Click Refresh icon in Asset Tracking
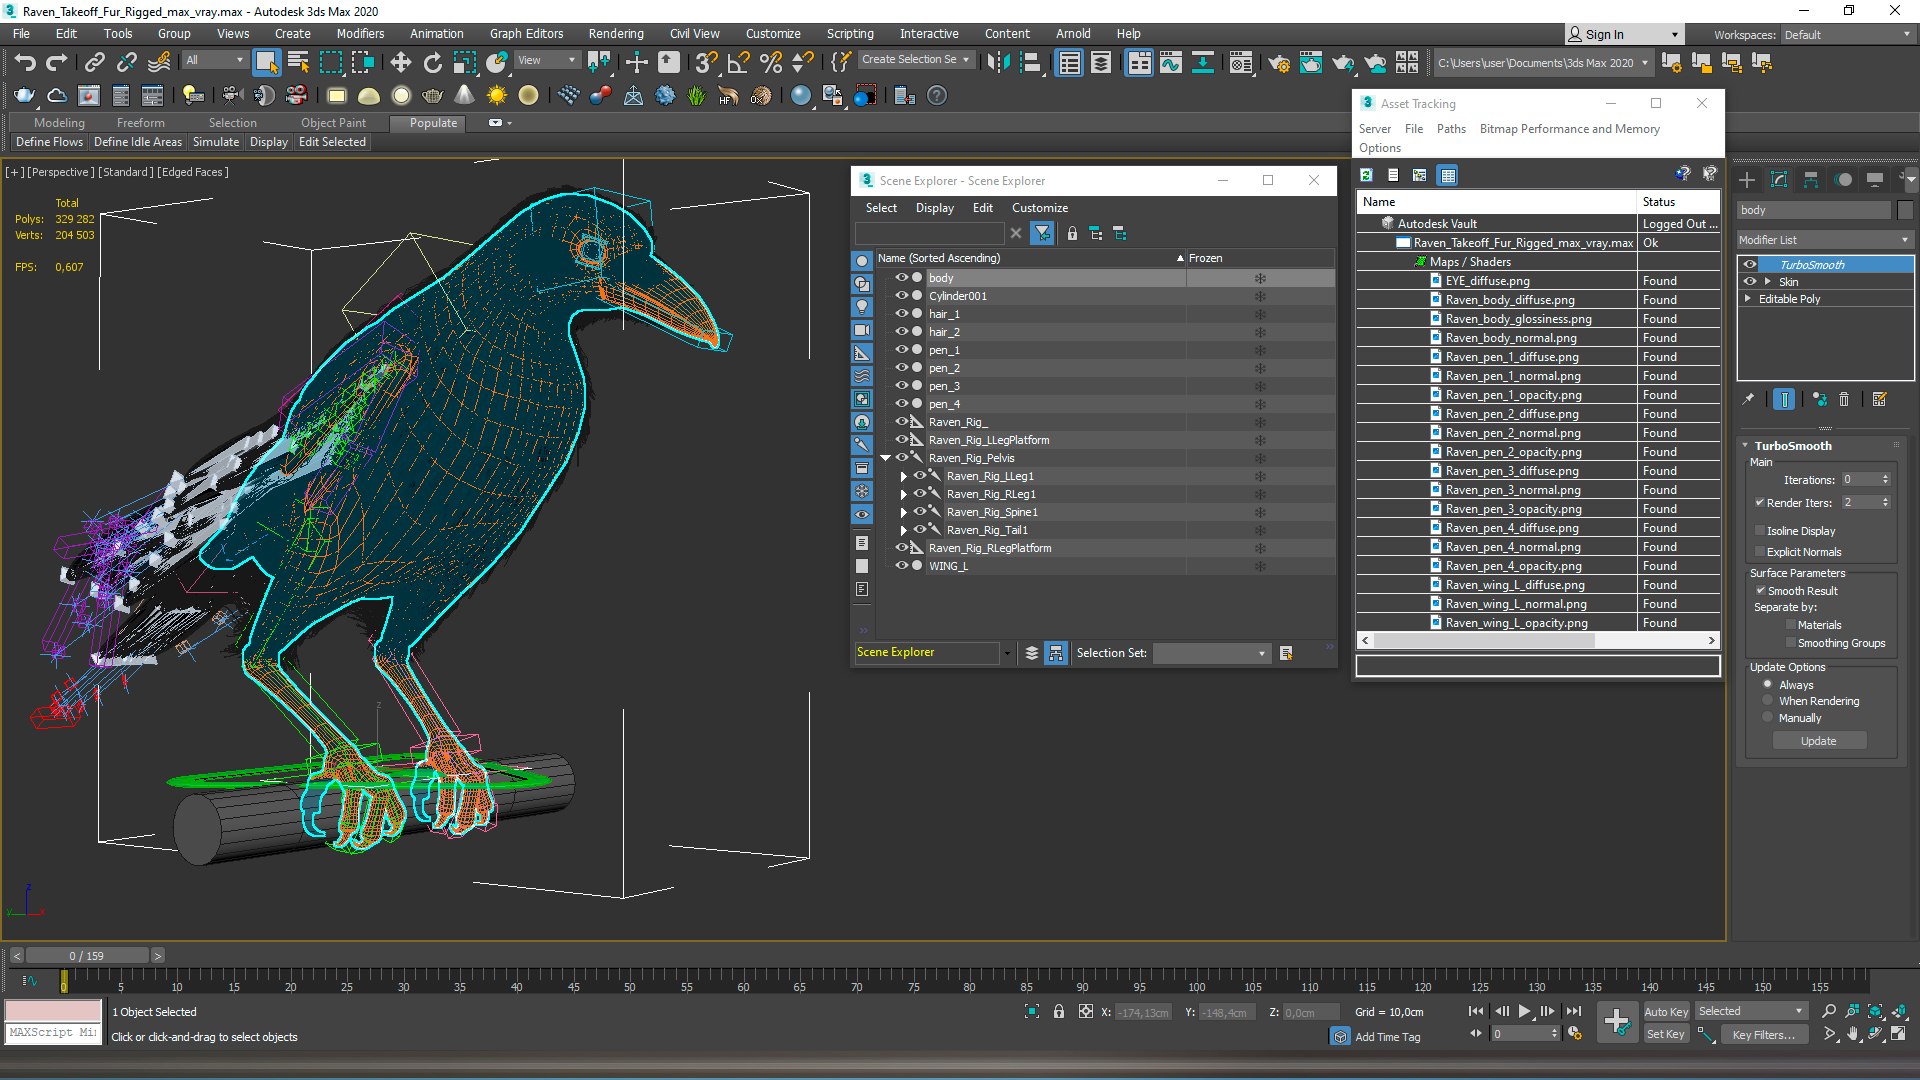1920x1080 pixels. pyautogui.click(x=1366, y=175)
